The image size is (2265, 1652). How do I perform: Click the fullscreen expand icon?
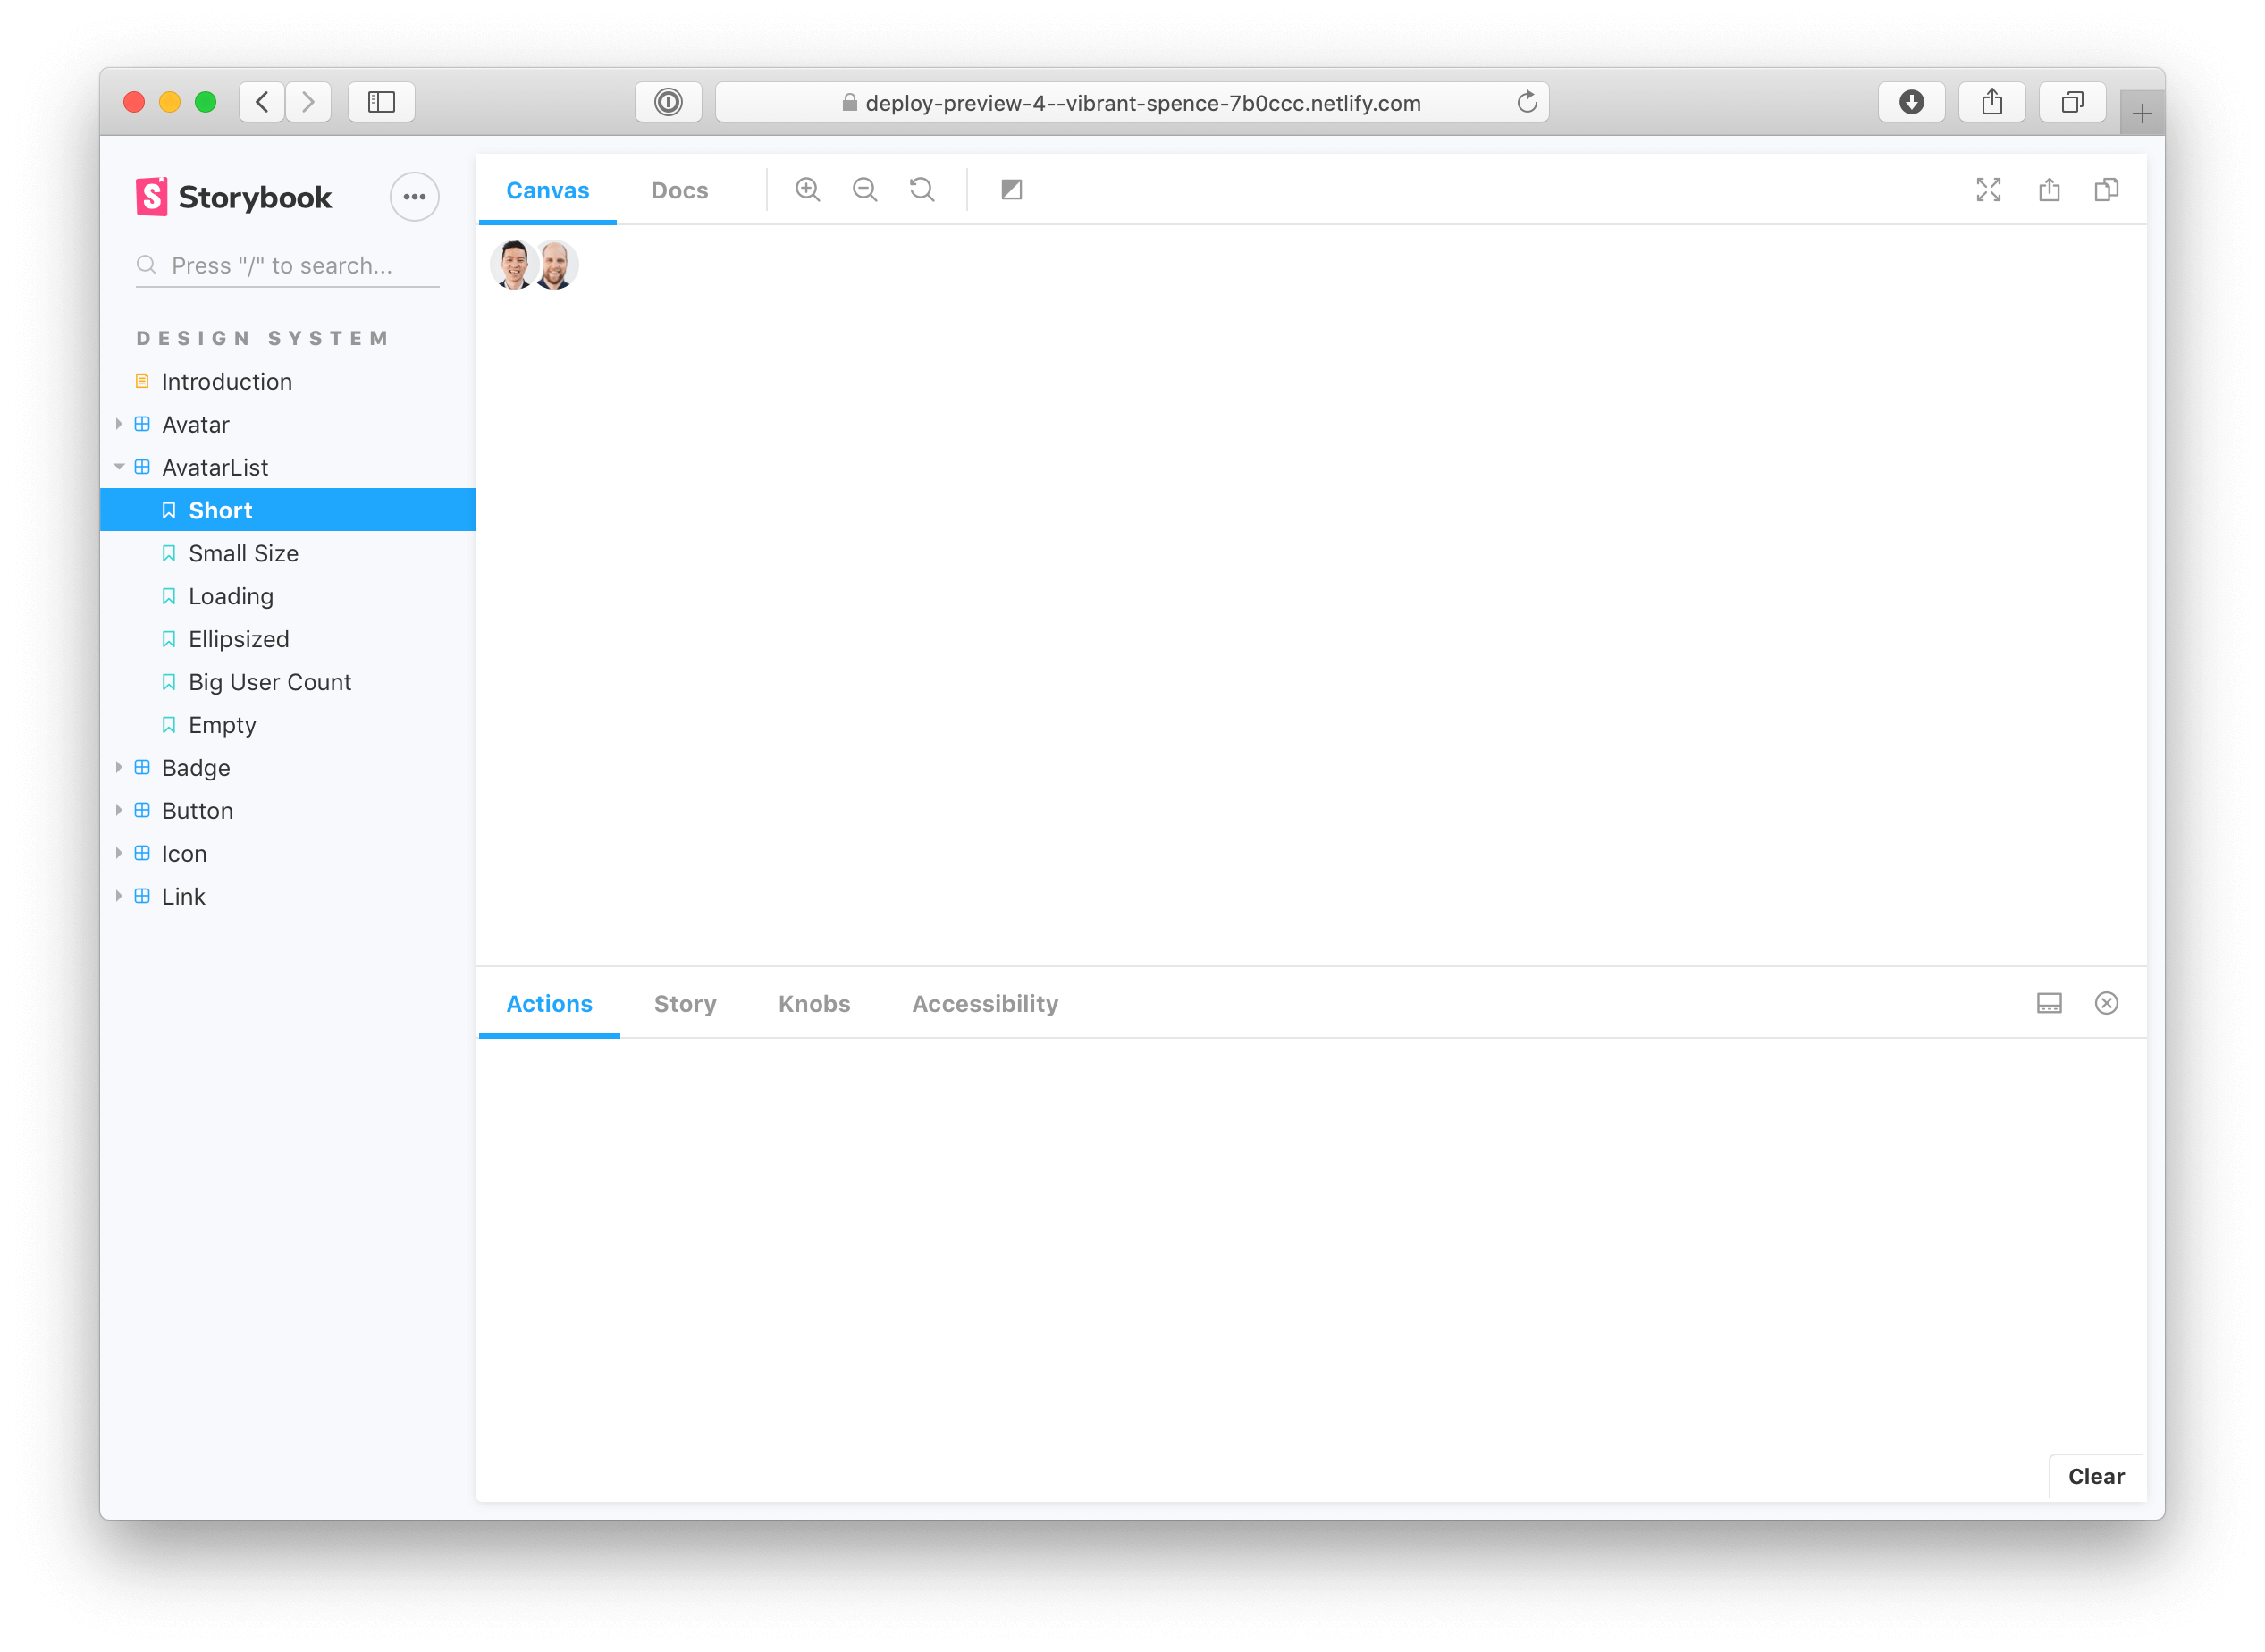[1989, 190]
